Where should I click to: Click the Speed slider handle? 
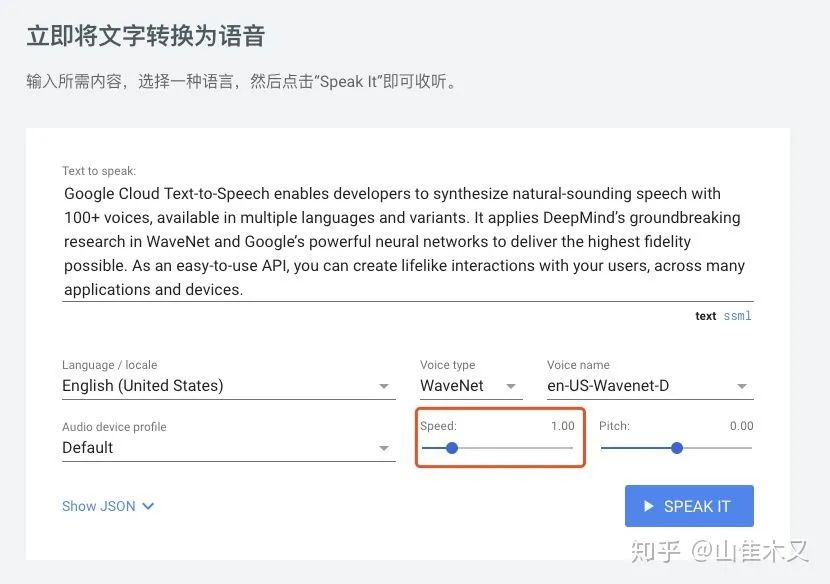451,448
